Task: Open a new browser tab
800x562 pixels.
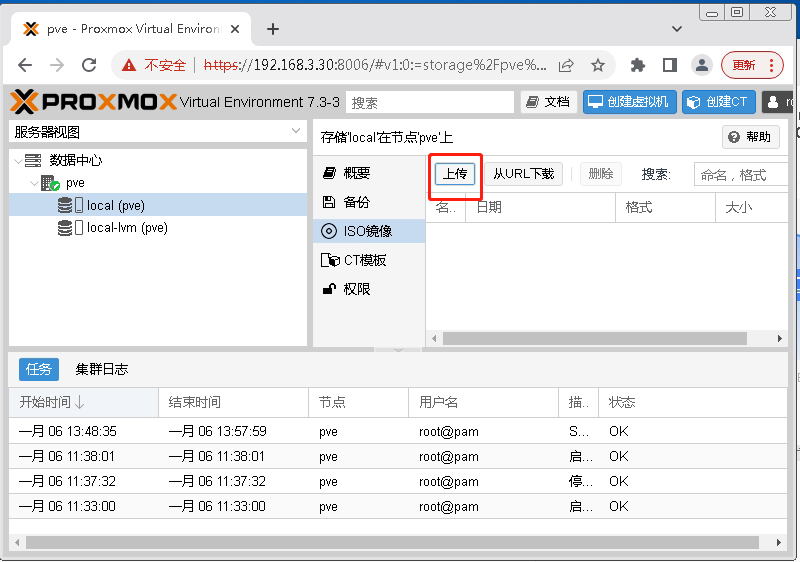Action: coord(273,29)
